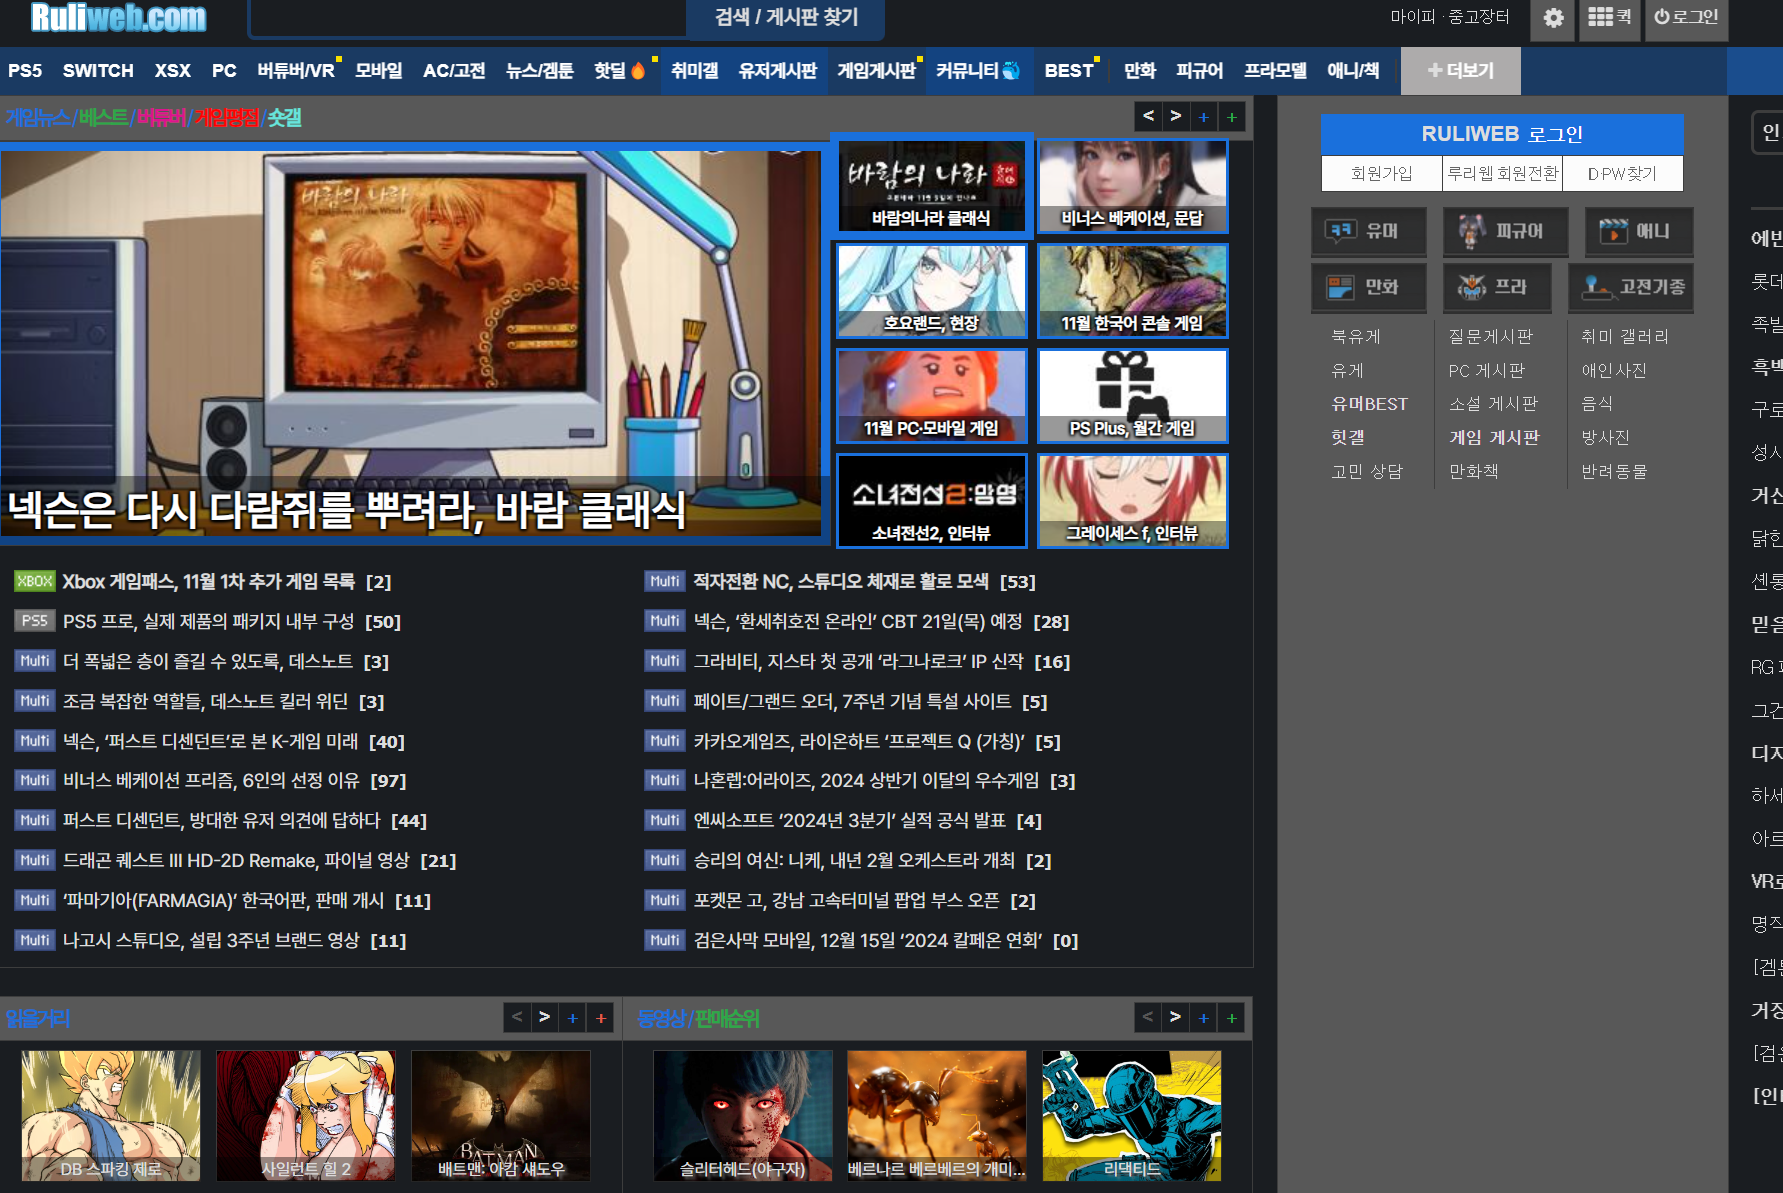Open the SWITCH menu

tap(98, 71)
